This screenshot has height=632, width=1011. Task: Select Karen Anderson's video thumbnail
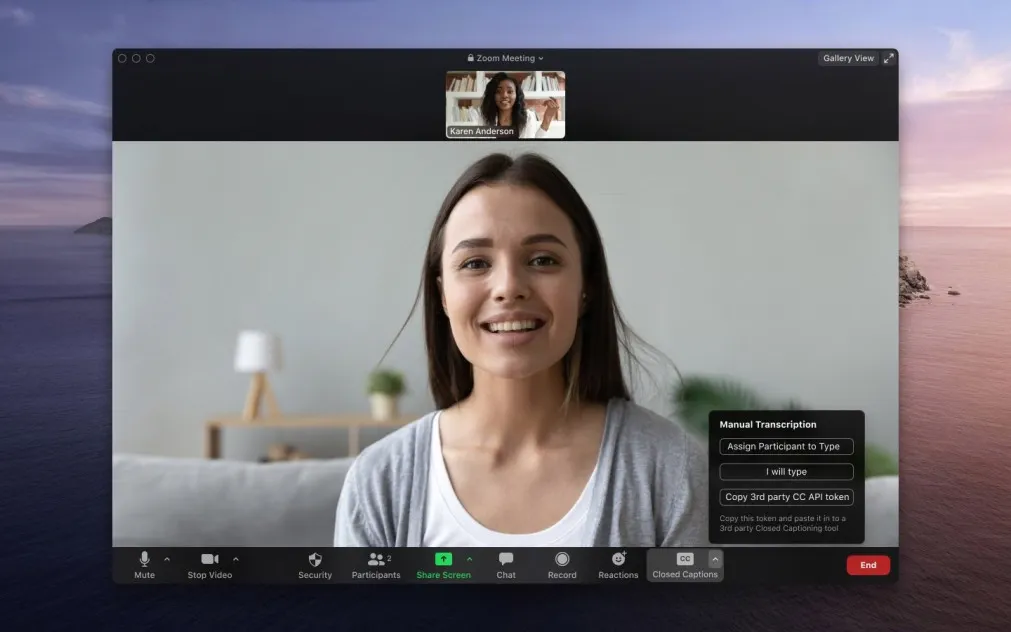point(506,104)
